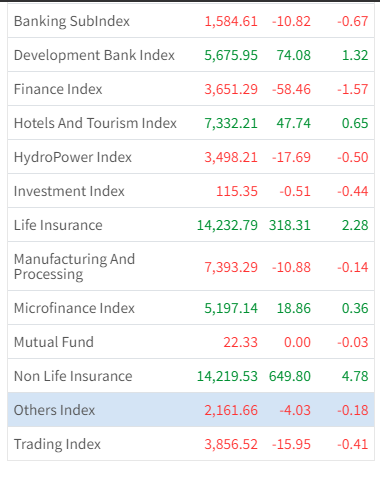Click the highlighted Others Index row
Viewport: 380px width, 478px height.
[191, 410]
